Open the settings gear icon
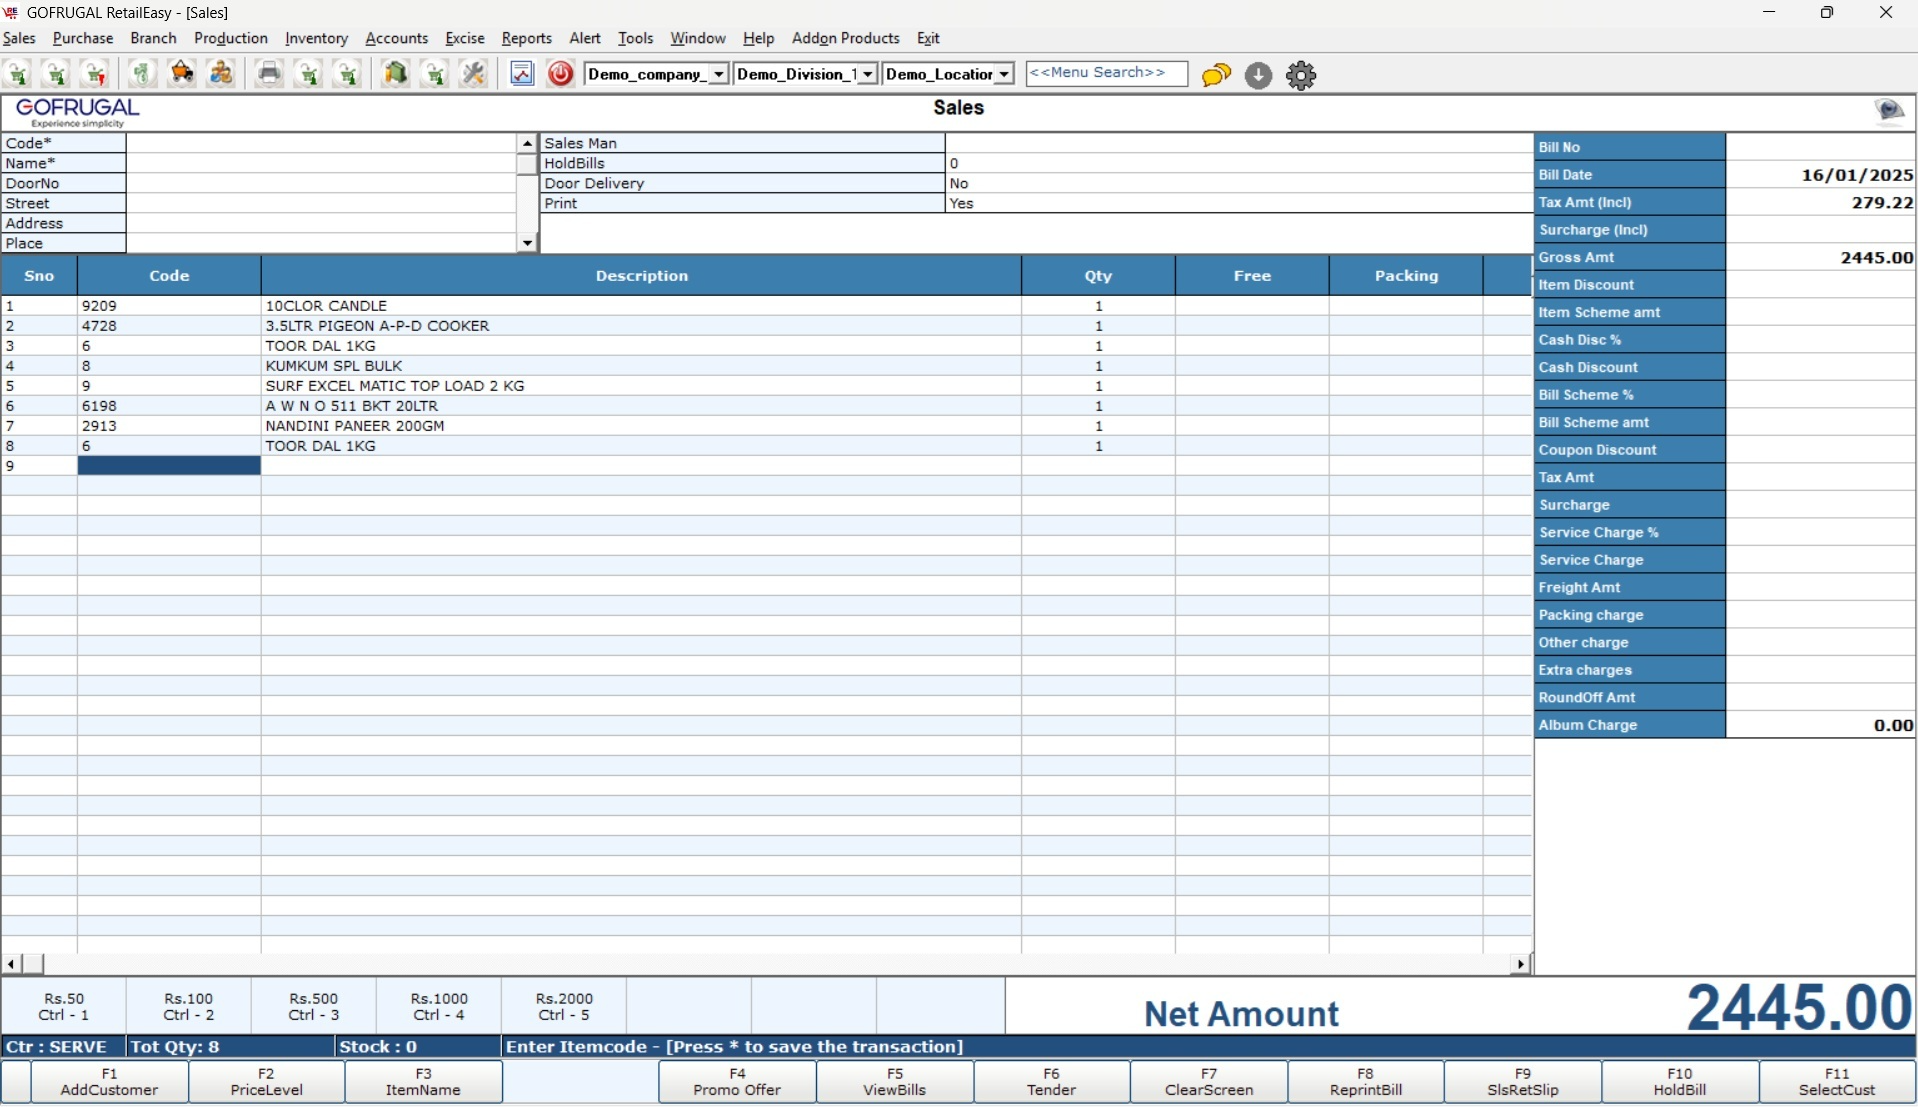Image resolution: width=1918 pixels, height=1107 pixels. pos(1301,75)
